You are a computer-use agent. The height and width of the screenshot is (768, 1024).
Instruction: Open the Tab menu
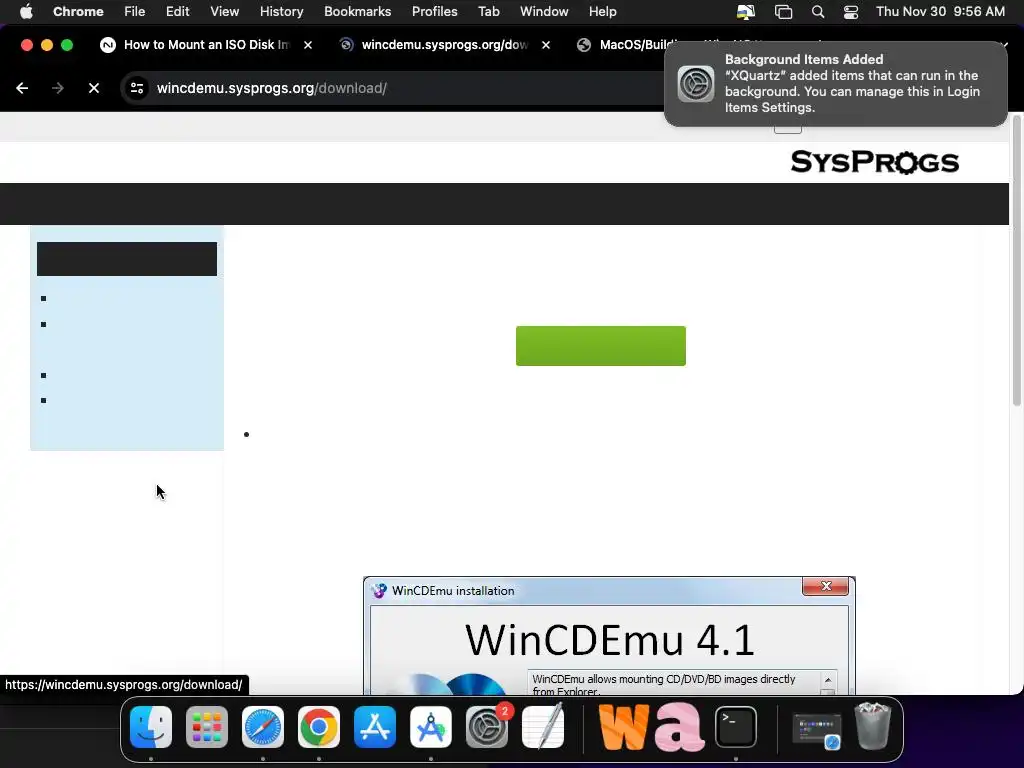488,12
